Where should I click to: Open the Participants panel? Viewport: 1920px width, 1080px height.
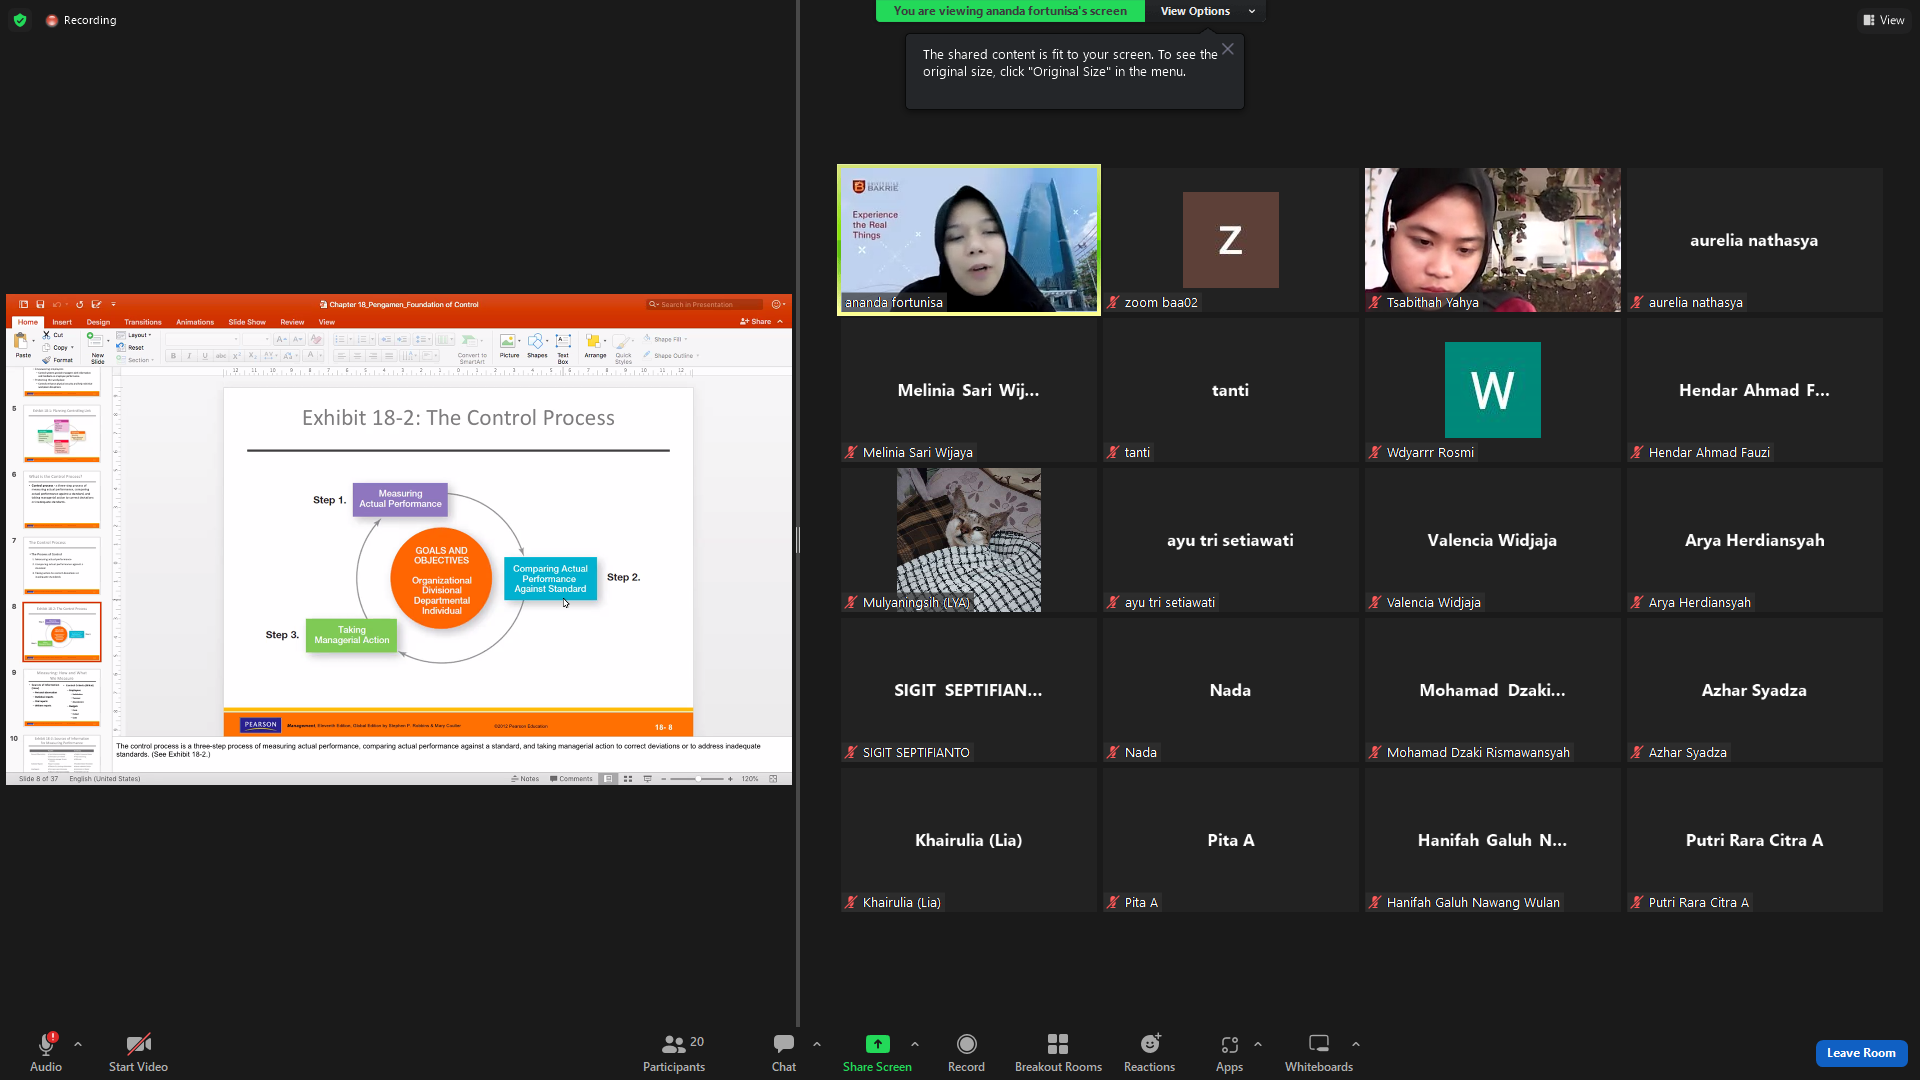click(674, 1052)
